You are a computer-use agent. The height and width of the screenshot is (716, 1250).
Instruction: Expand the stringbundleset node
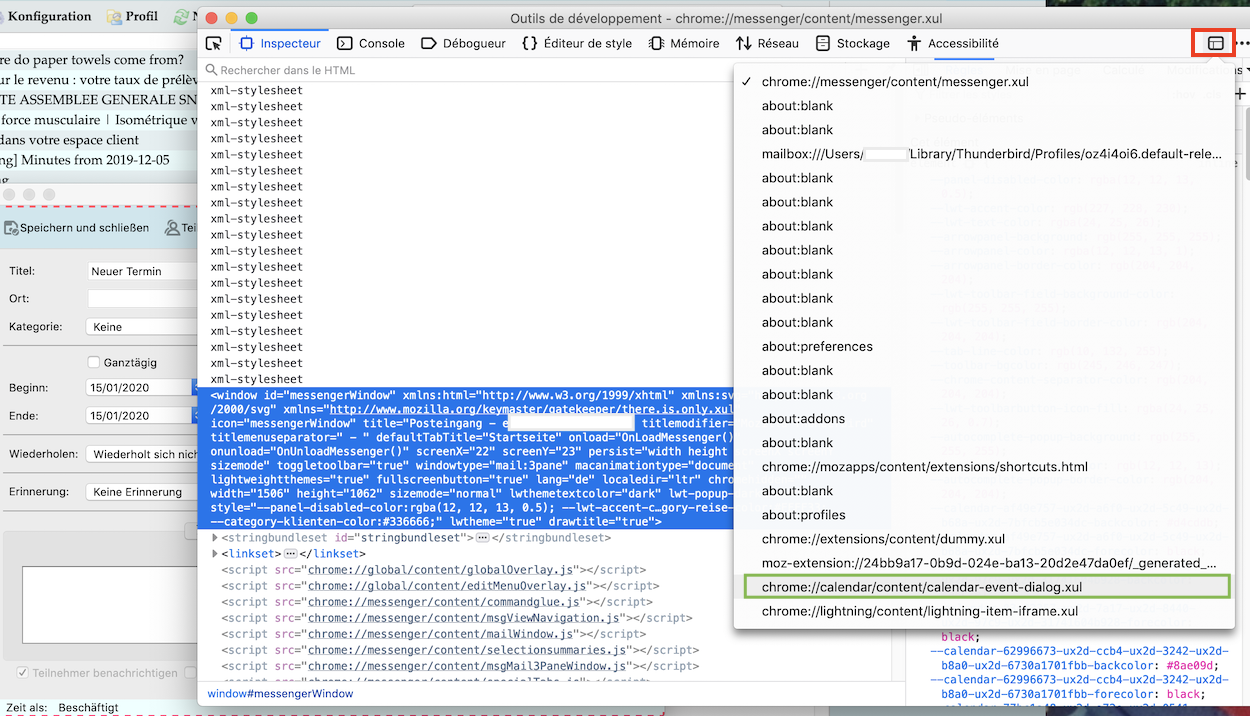pos(215,538)
